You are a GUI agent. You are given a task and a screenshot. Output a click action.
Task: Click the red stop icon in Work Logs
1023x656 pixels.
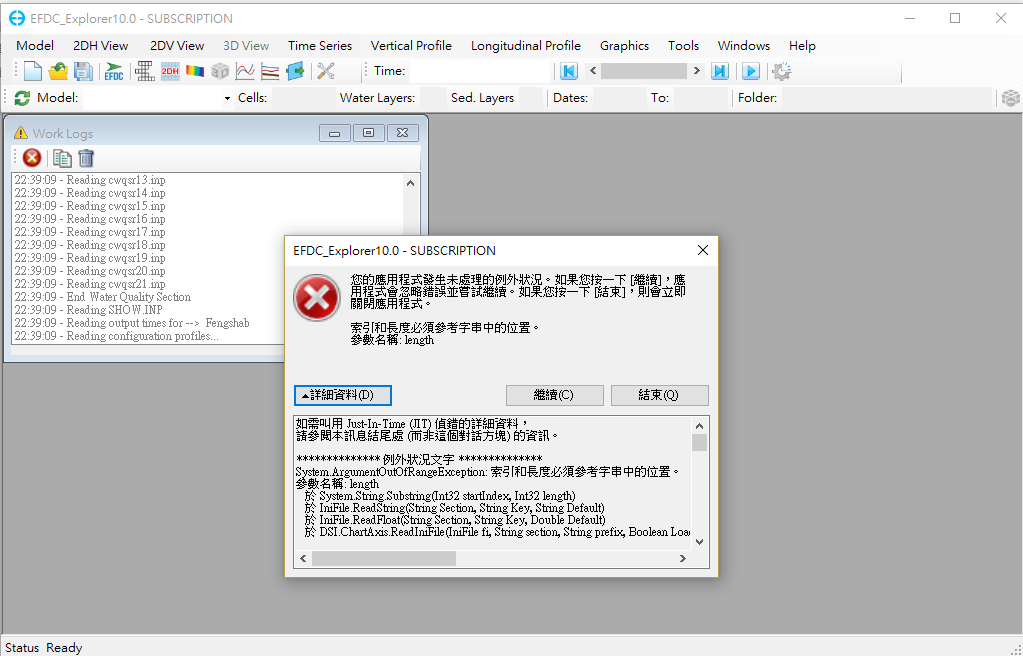[x=31, y=158]
